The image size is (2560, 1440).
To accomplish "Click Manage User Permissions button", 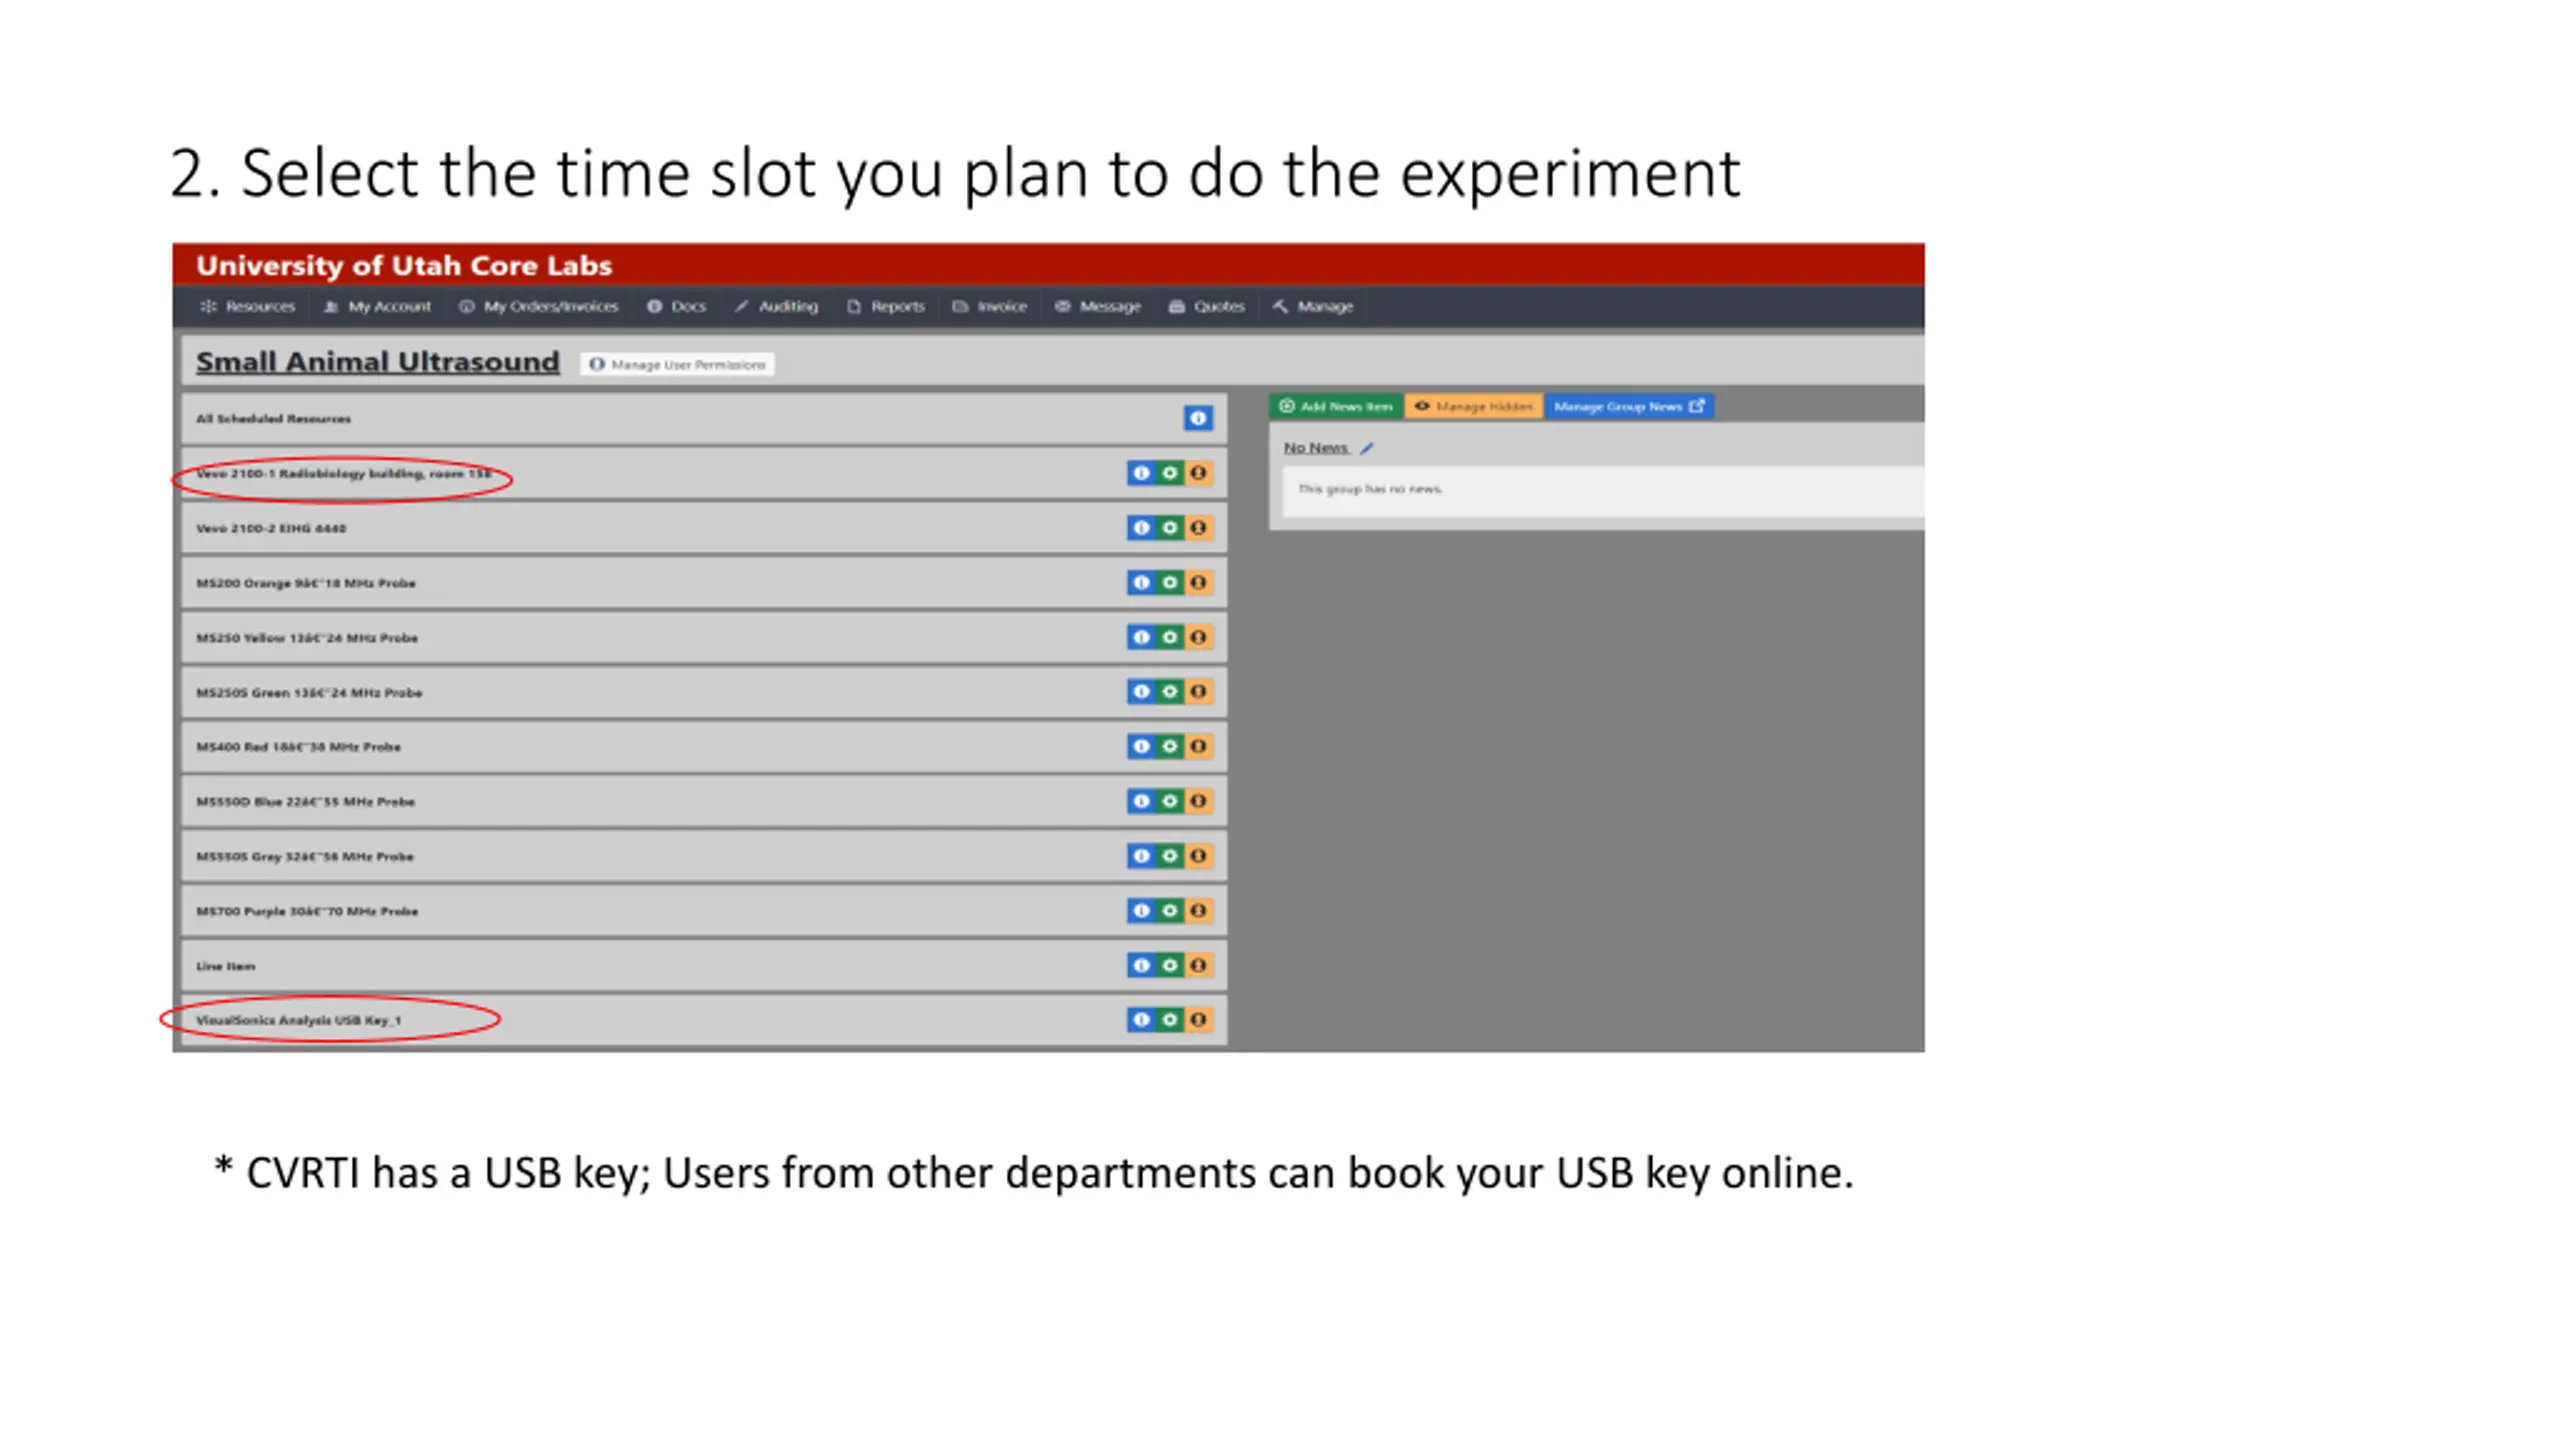I will pyautogui.click(x=677, y=364).
